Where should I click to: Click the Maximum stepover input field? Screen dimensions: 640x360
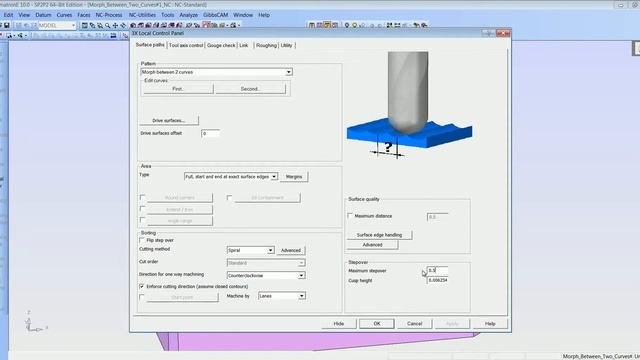(438, 270)
